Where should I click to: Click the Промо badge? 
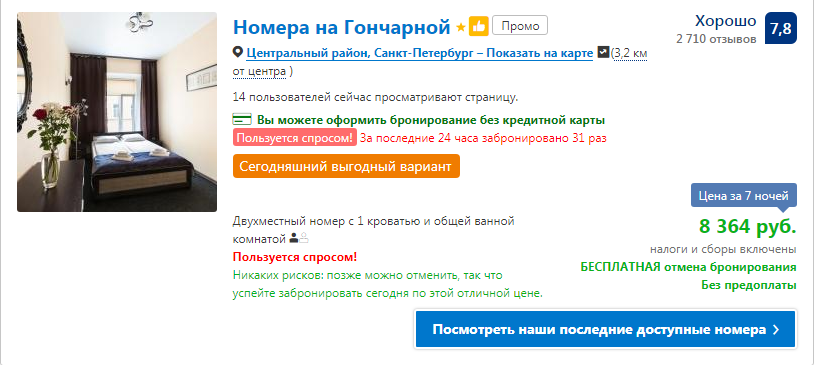pyautogui.click(x=520, y=25)
